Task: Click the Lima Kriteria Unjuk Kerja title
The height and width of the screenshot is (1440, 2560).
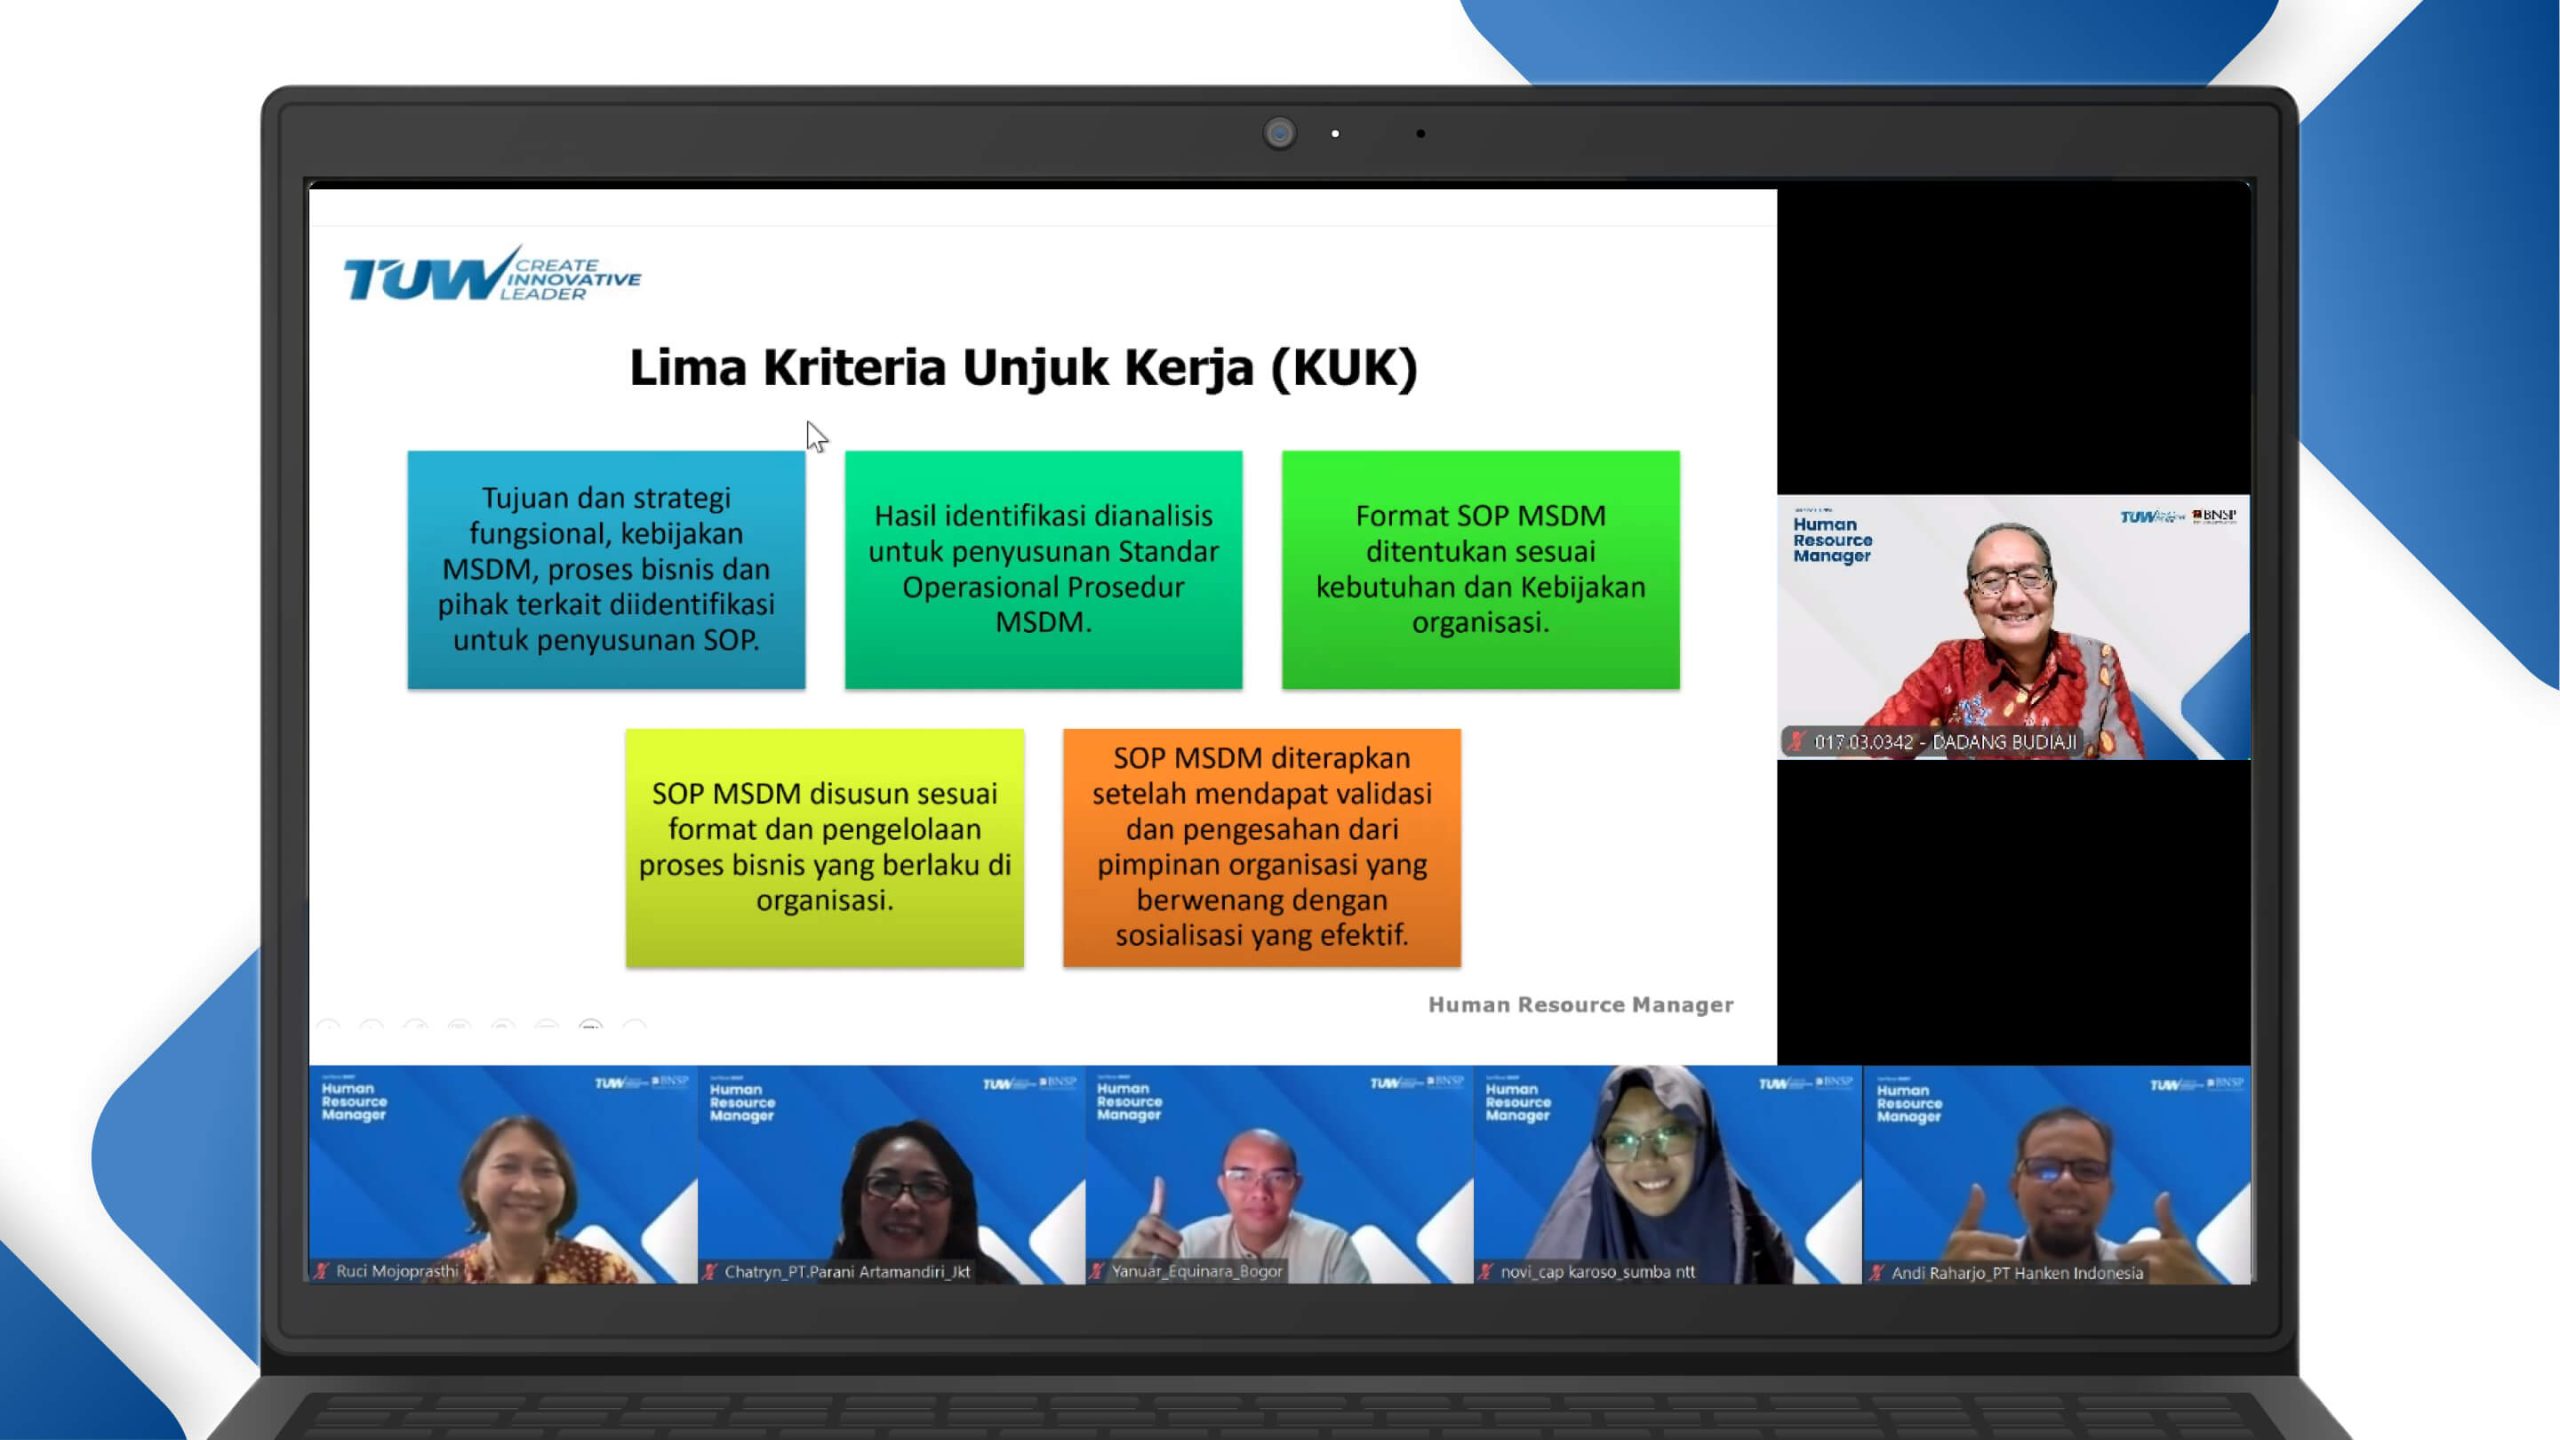Action: click(1023, 368)
